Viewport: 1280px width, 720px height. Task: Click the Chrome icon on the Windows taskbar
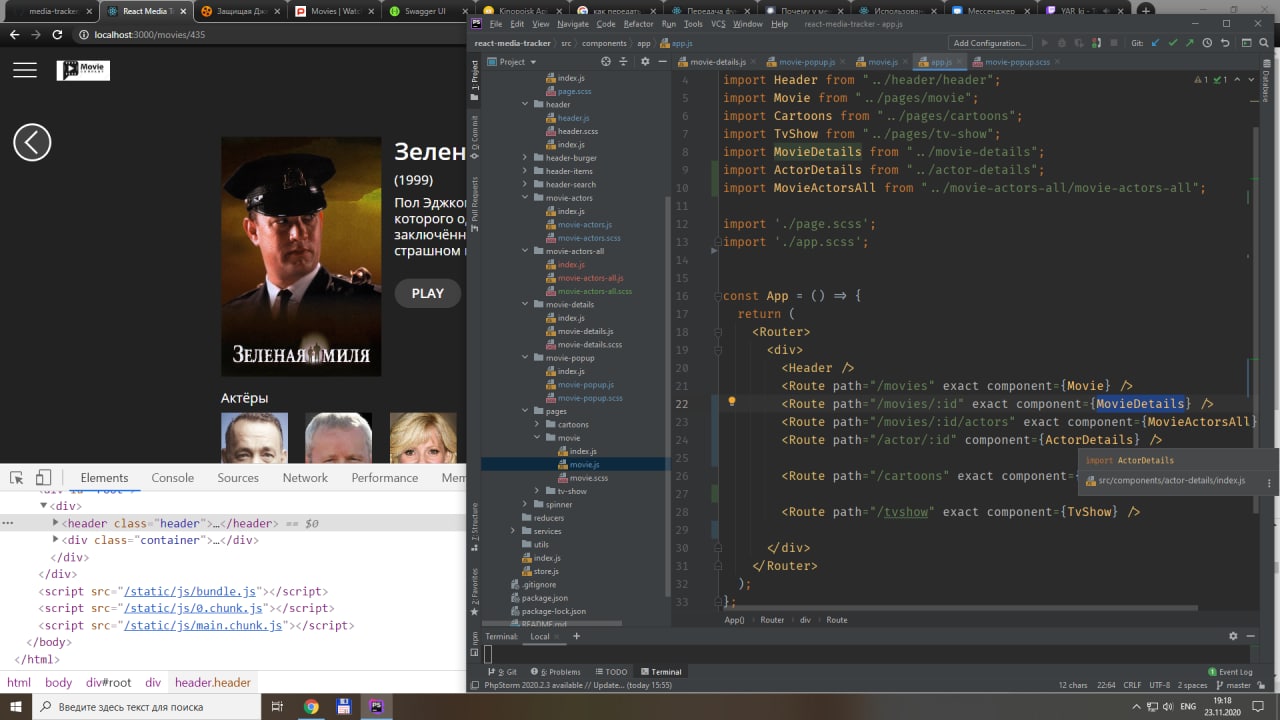(x=311, y=707)
